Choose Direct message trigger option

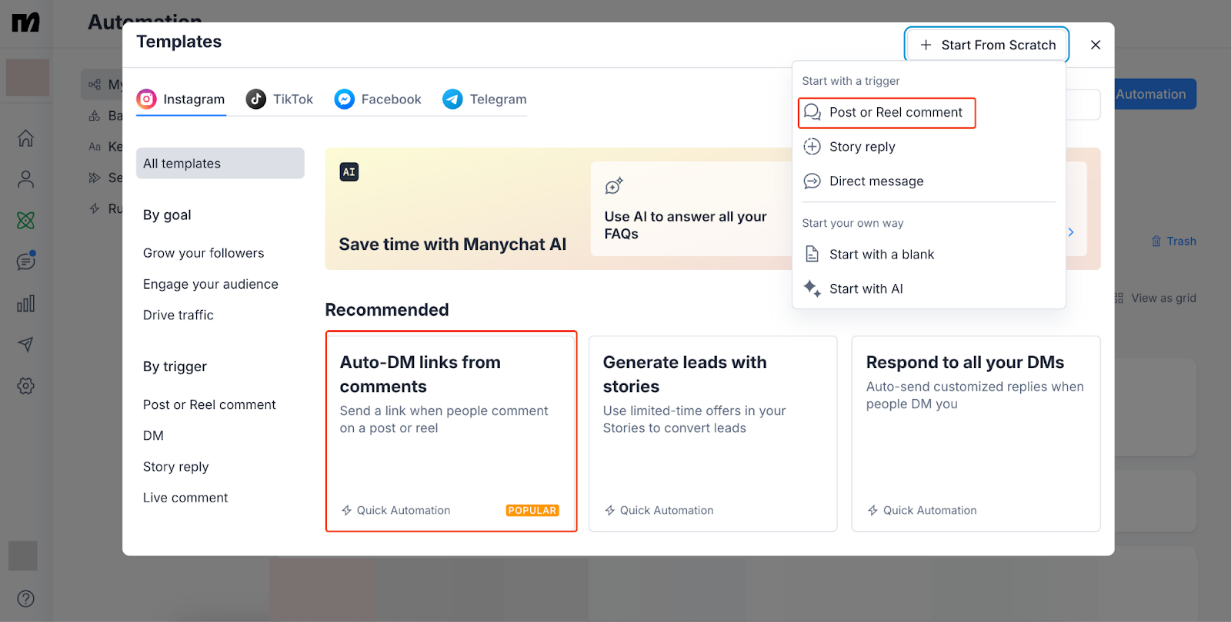[x=876, y=181]
